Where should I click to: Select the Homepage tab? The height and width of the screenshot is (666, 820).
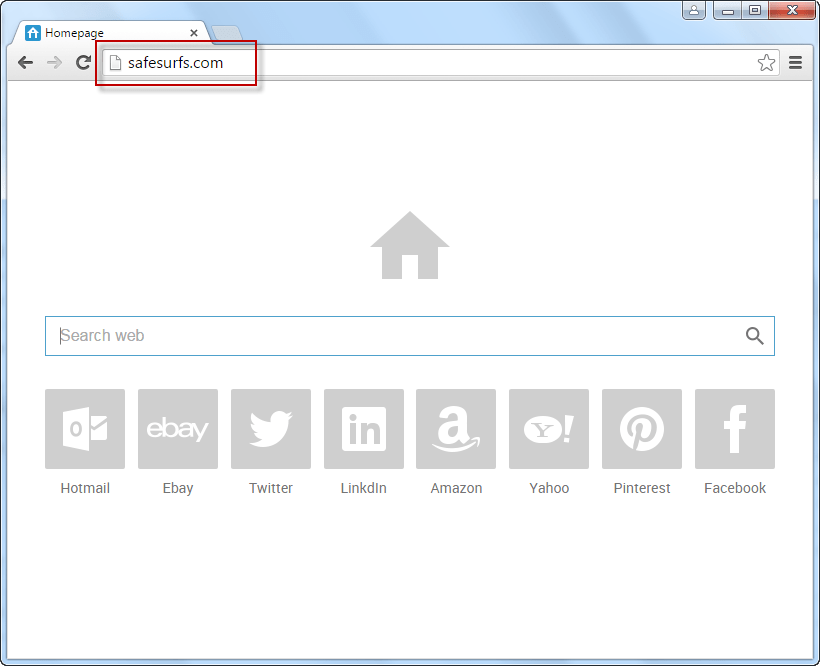pos(111,33)
